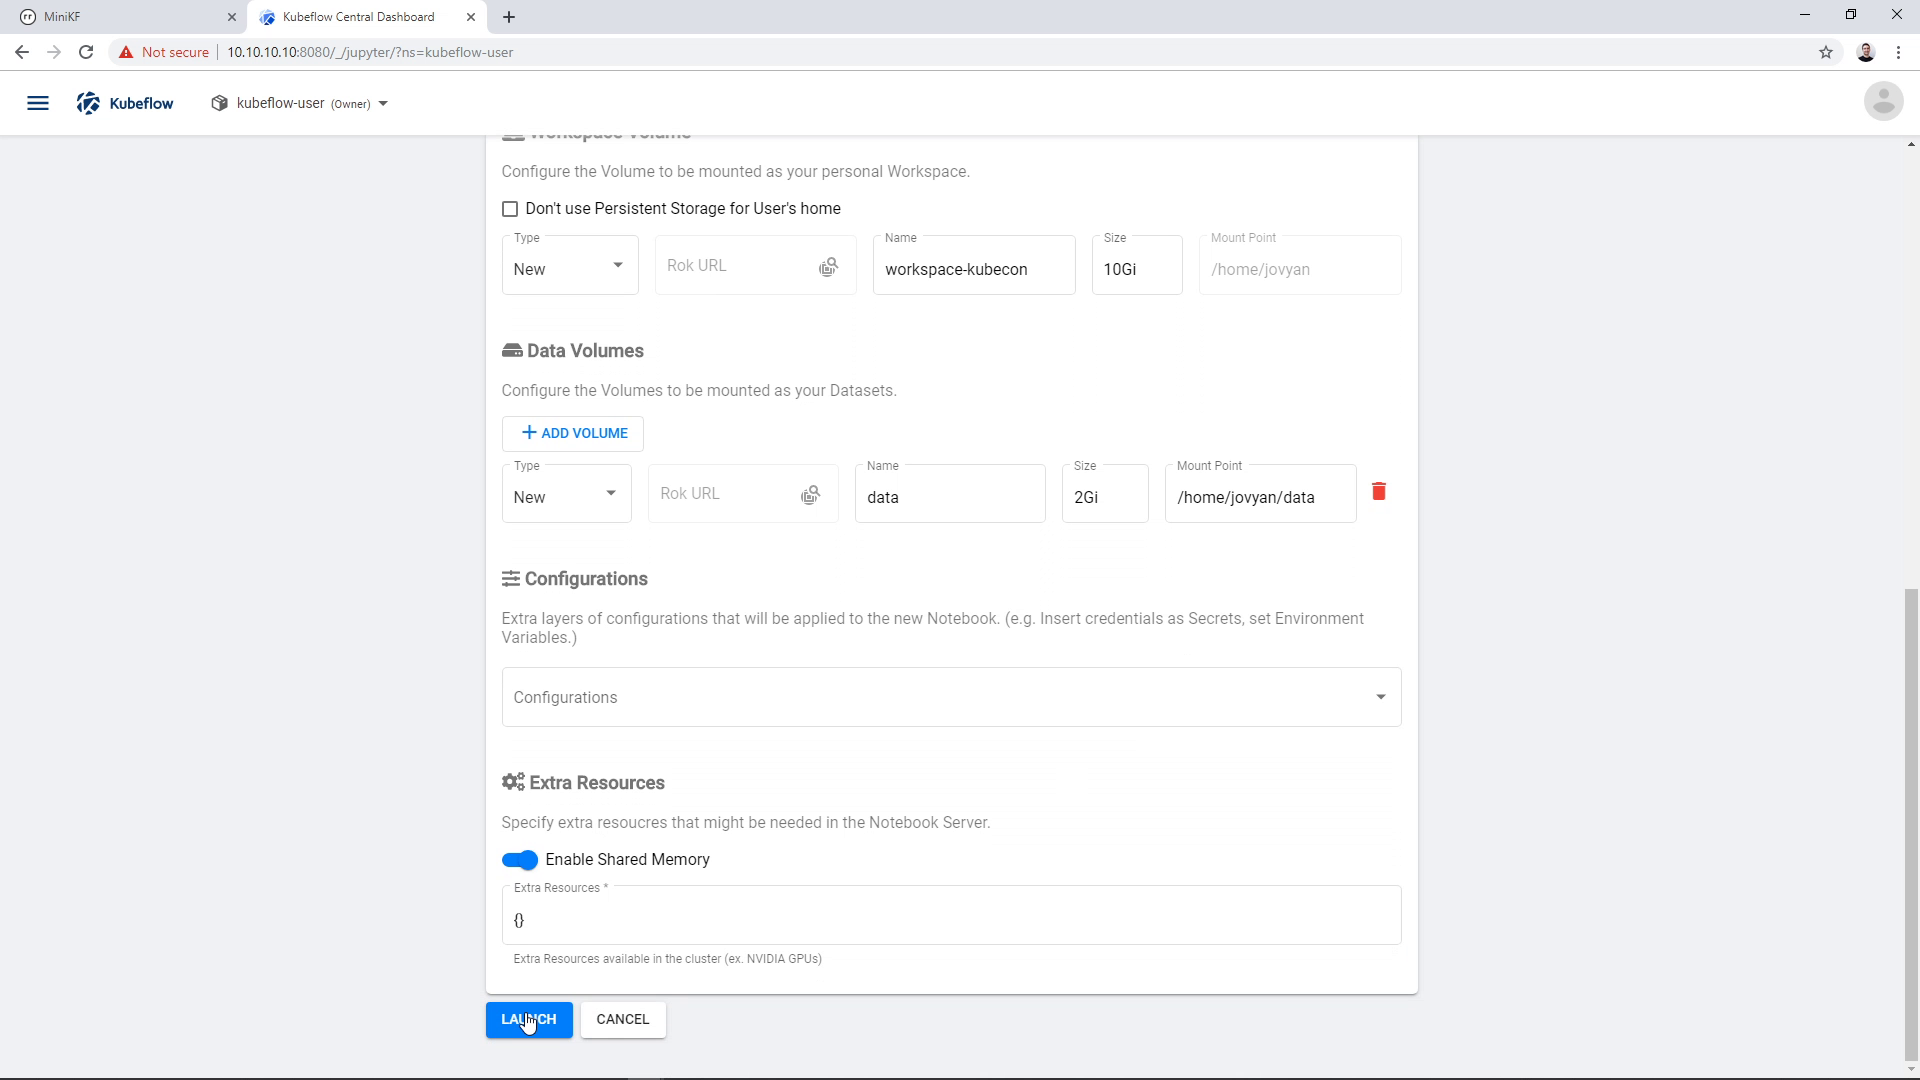Click the Extra Resources section heading
1920x1080 pixels.
pyautogui.click(x=583, y=783)
